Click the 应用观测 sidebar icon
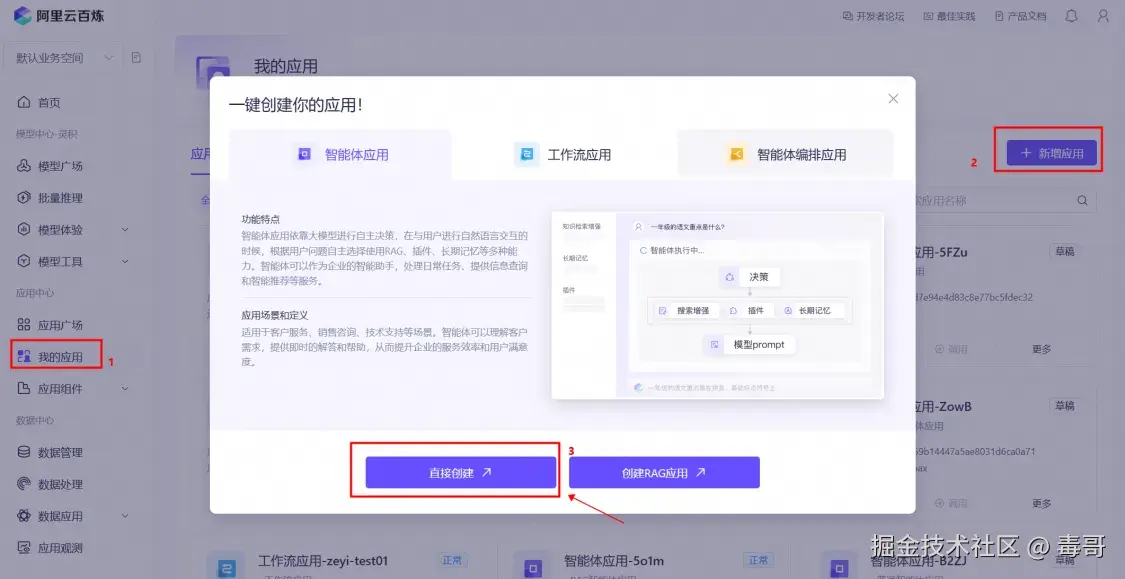The image size is (1125, 579). (x=24, y=547)
